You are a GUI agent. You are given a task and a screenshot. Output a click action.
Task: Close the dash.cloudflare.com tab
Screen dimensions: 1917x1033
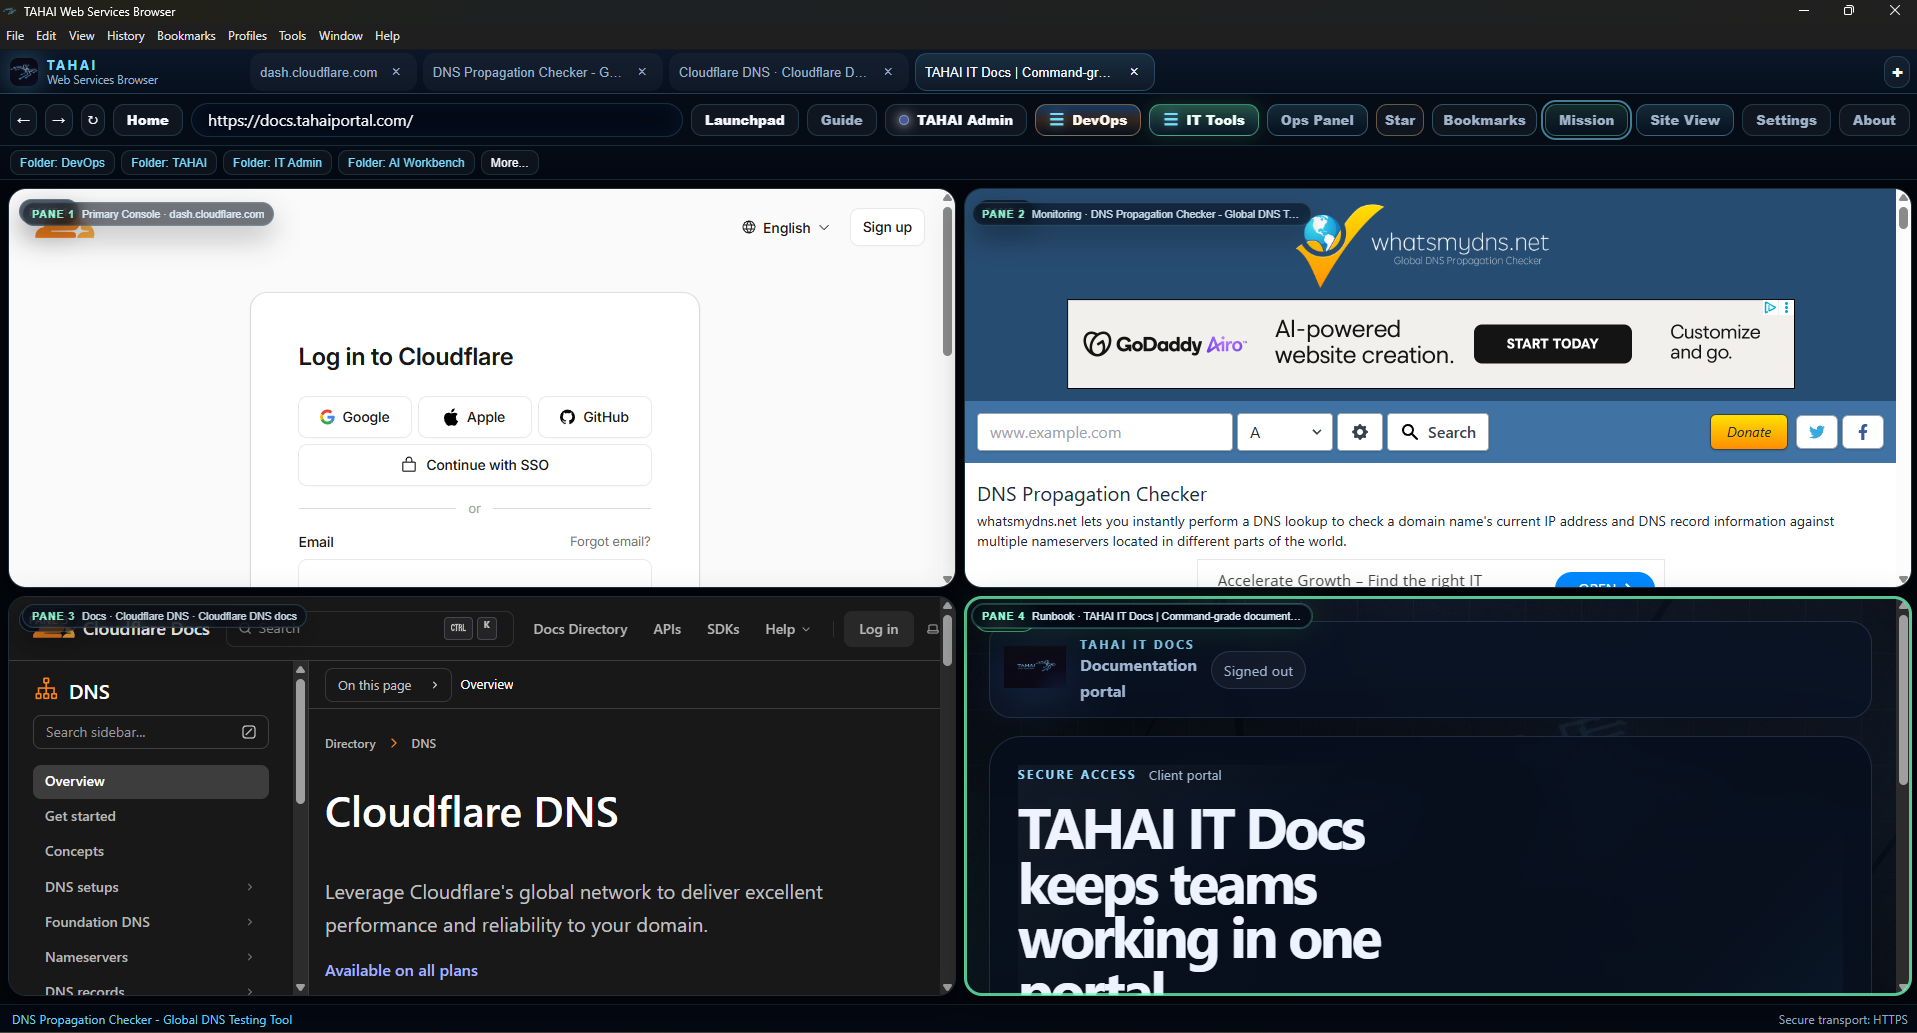(396, 72)
